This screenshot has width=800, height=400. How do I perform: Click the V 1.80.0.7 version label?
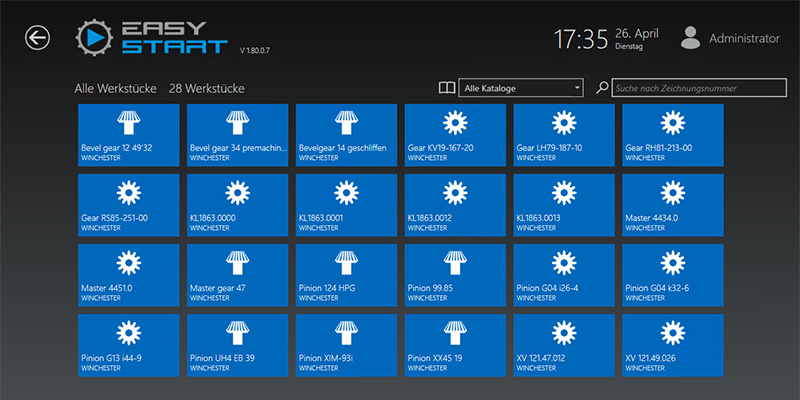coord(255,51)
